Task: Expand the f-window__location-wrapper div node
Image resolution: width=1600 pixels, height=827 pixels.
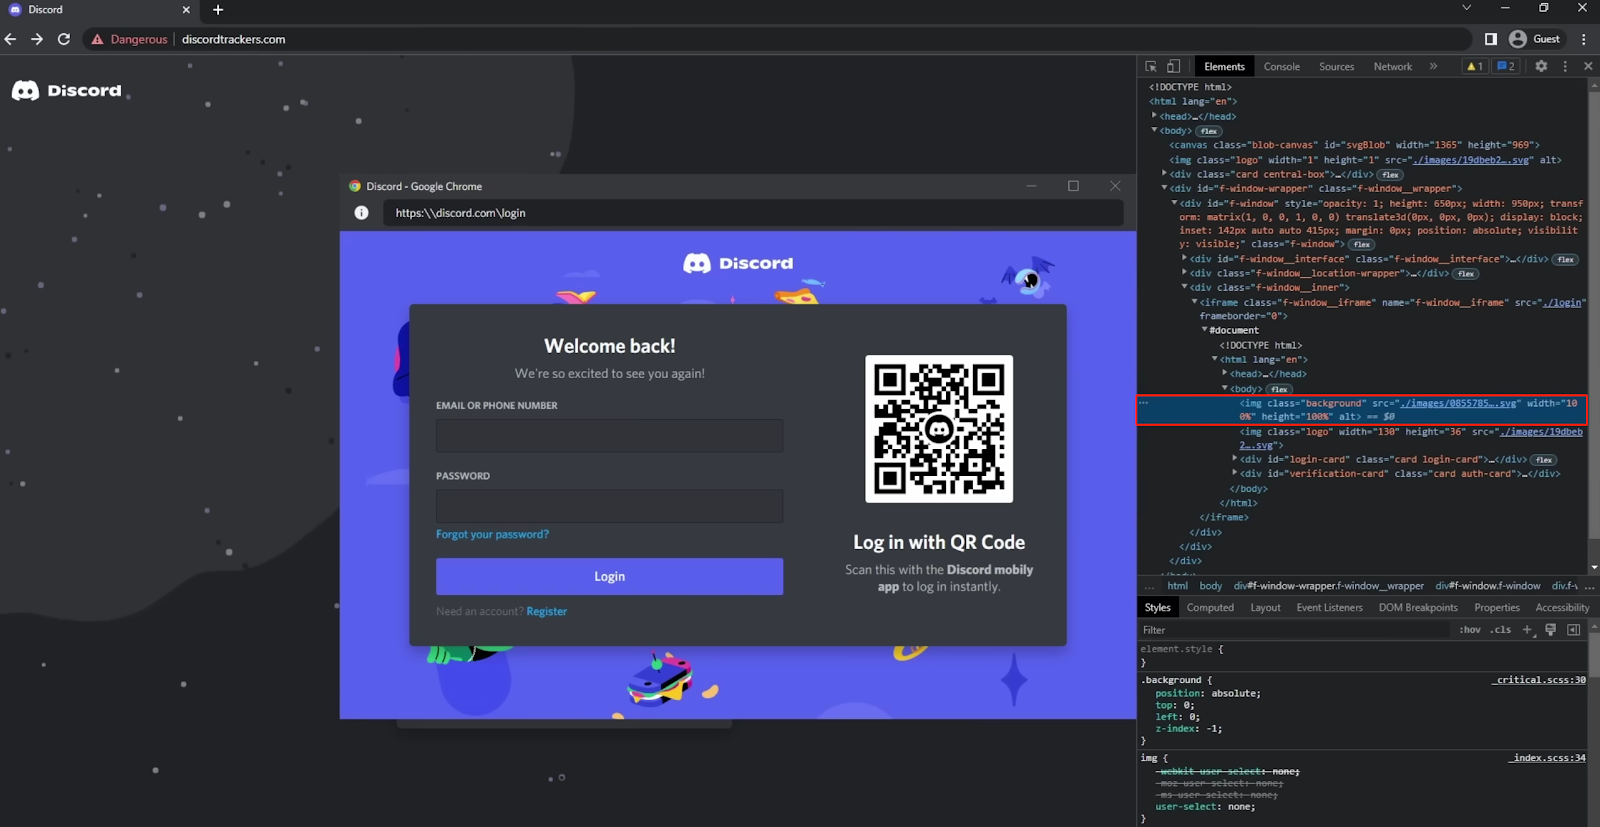Action: tap(1184, 273)
